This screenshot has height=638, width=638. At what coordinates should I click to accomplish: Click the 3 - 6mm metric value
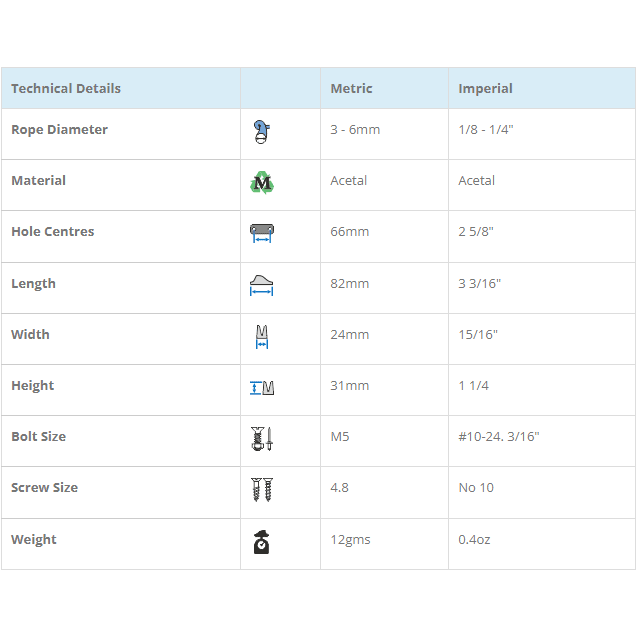pos(355,130)
